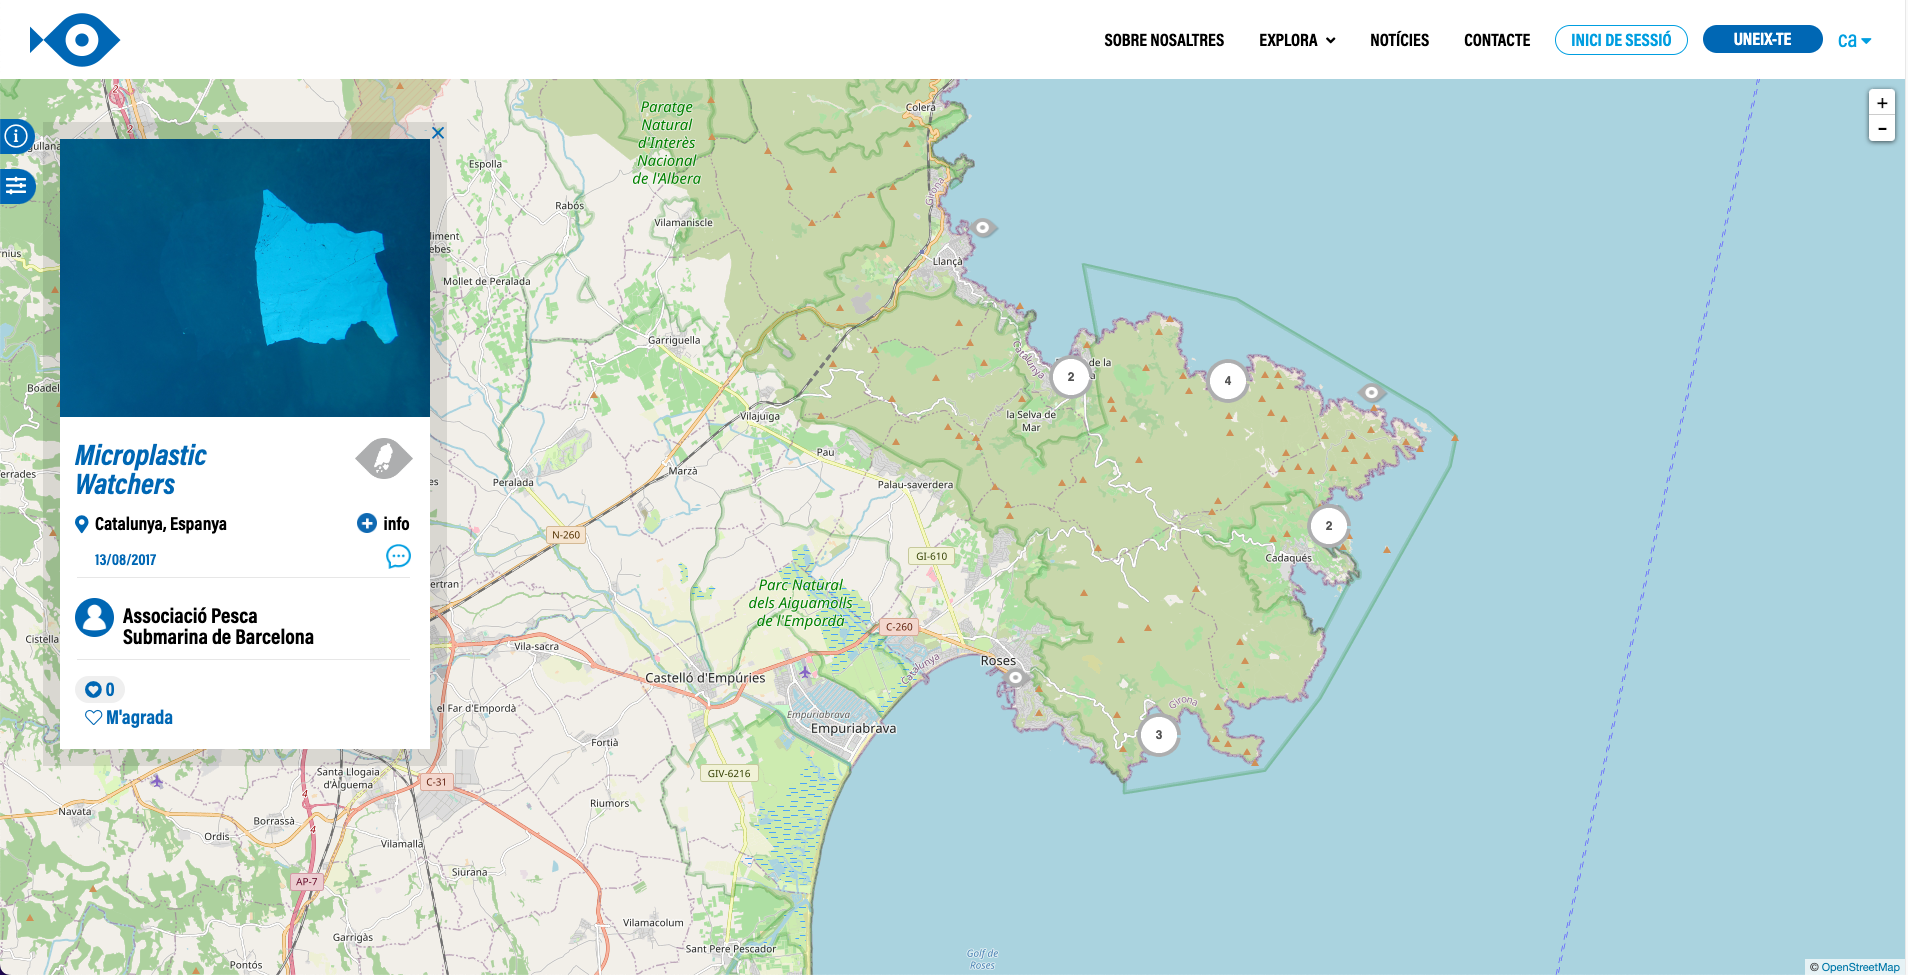Open the 'ca' language selector
The width and height of the screenshot is (1908, 975).
point(1854,40)
